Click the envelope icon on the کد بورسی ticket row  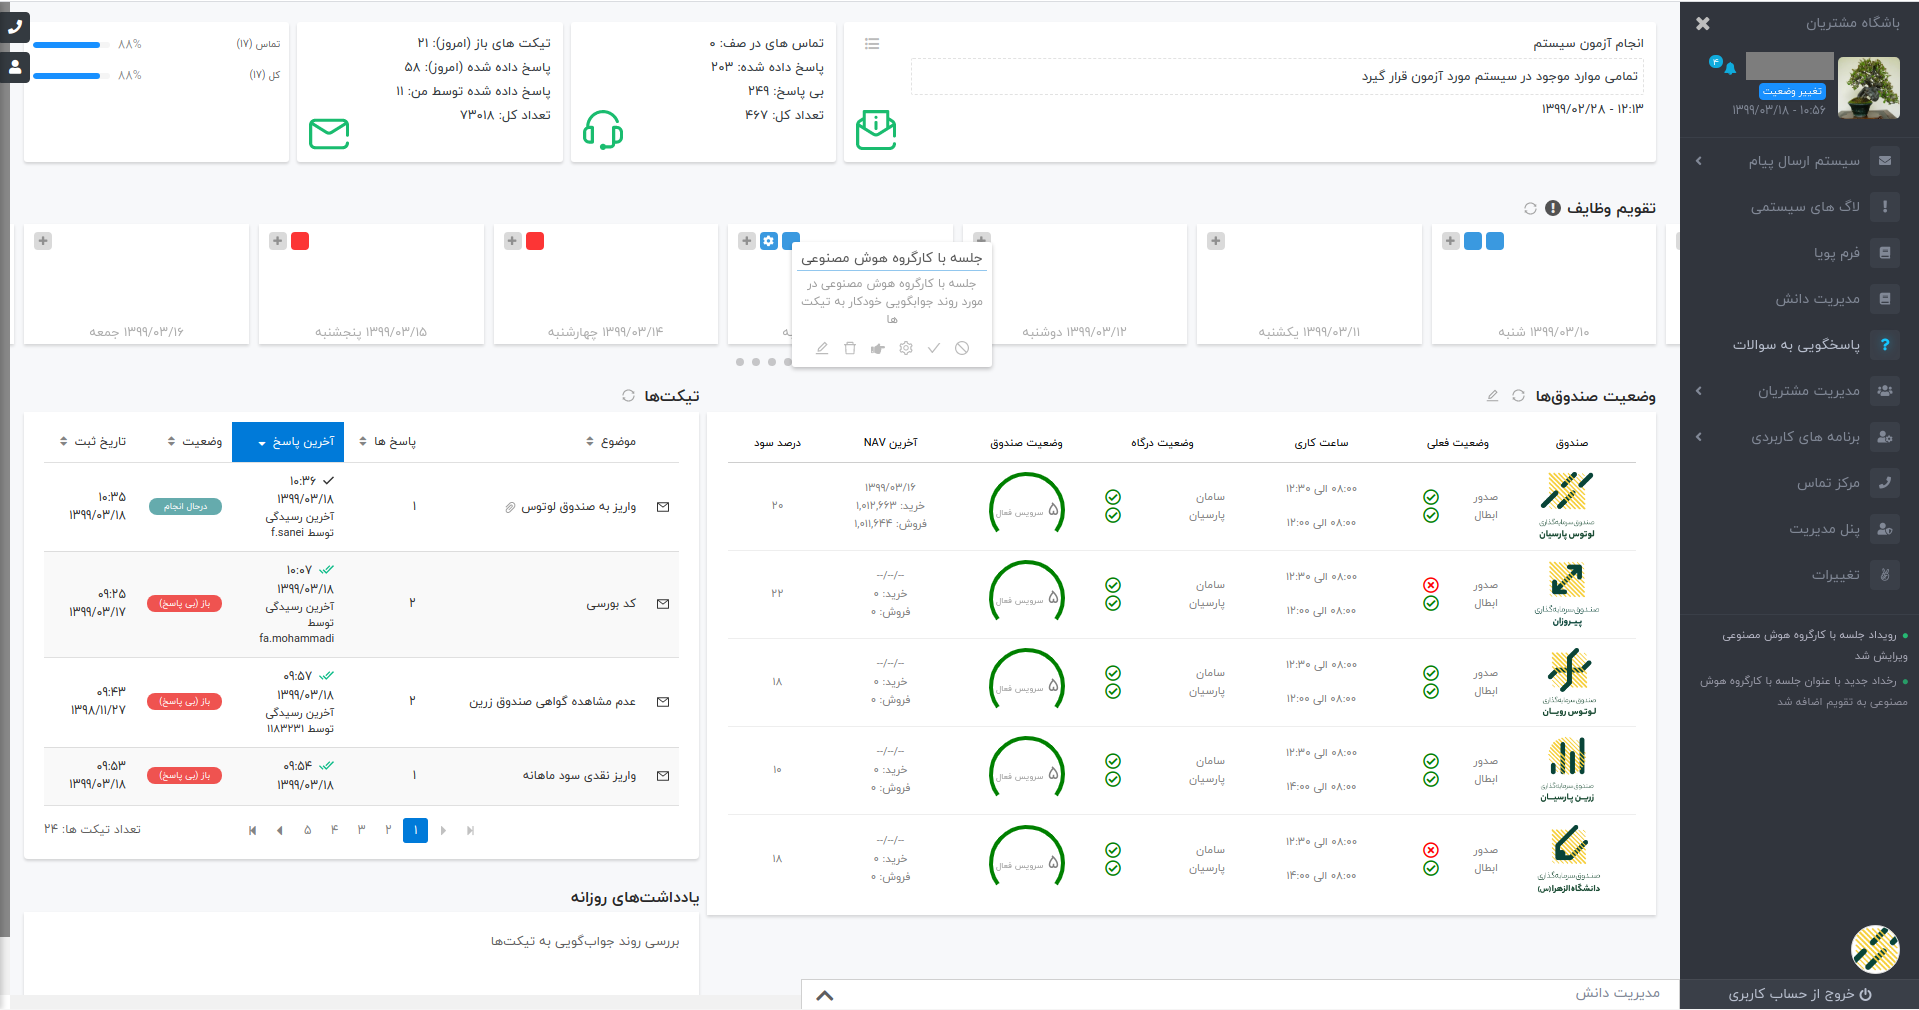663,604
